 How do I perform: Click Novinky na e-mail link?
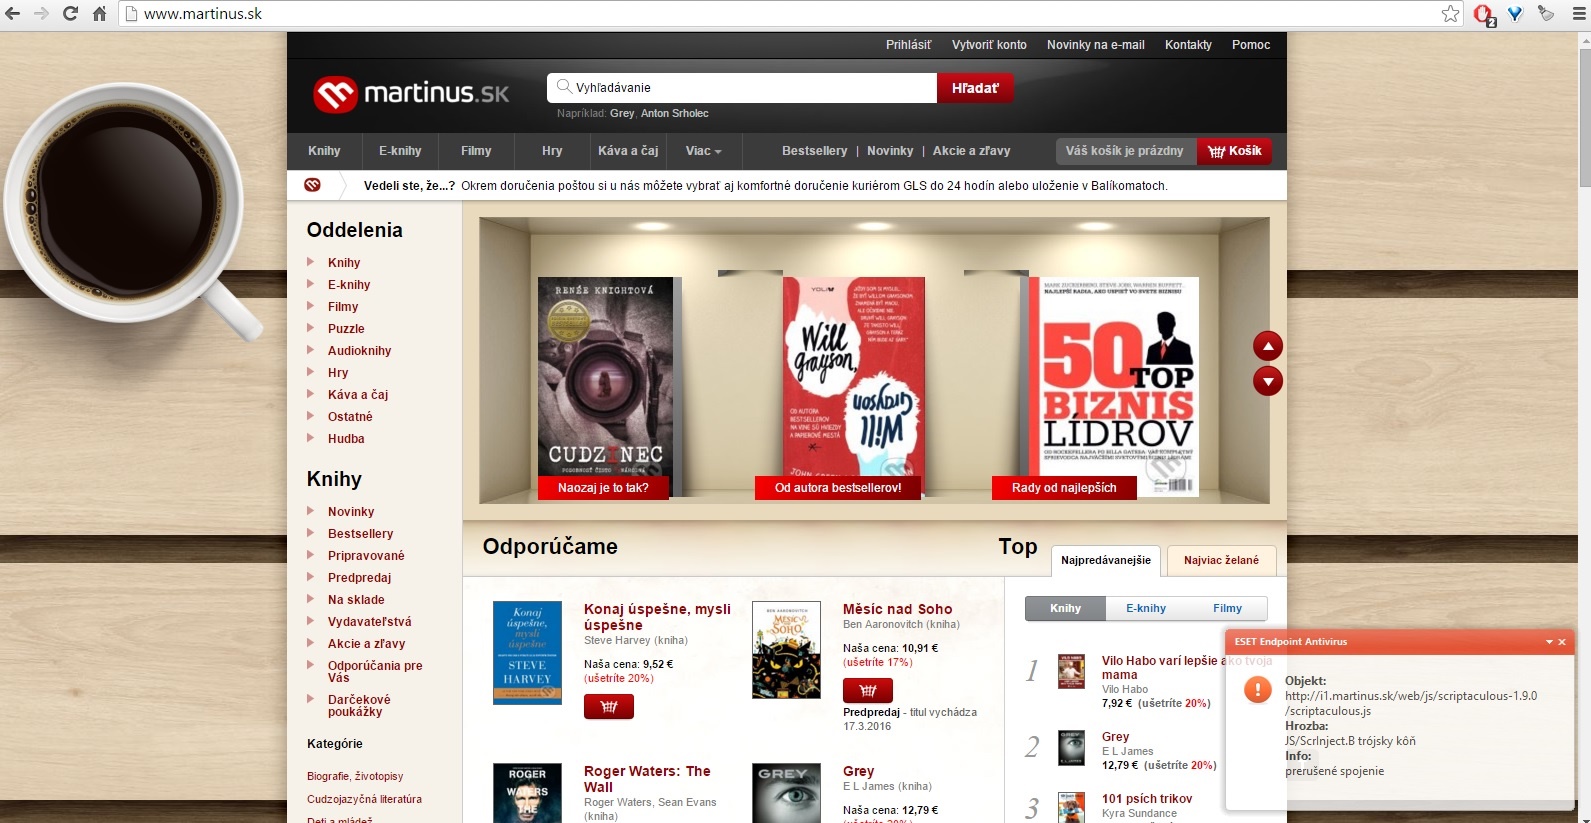[x=1096, y=45]
